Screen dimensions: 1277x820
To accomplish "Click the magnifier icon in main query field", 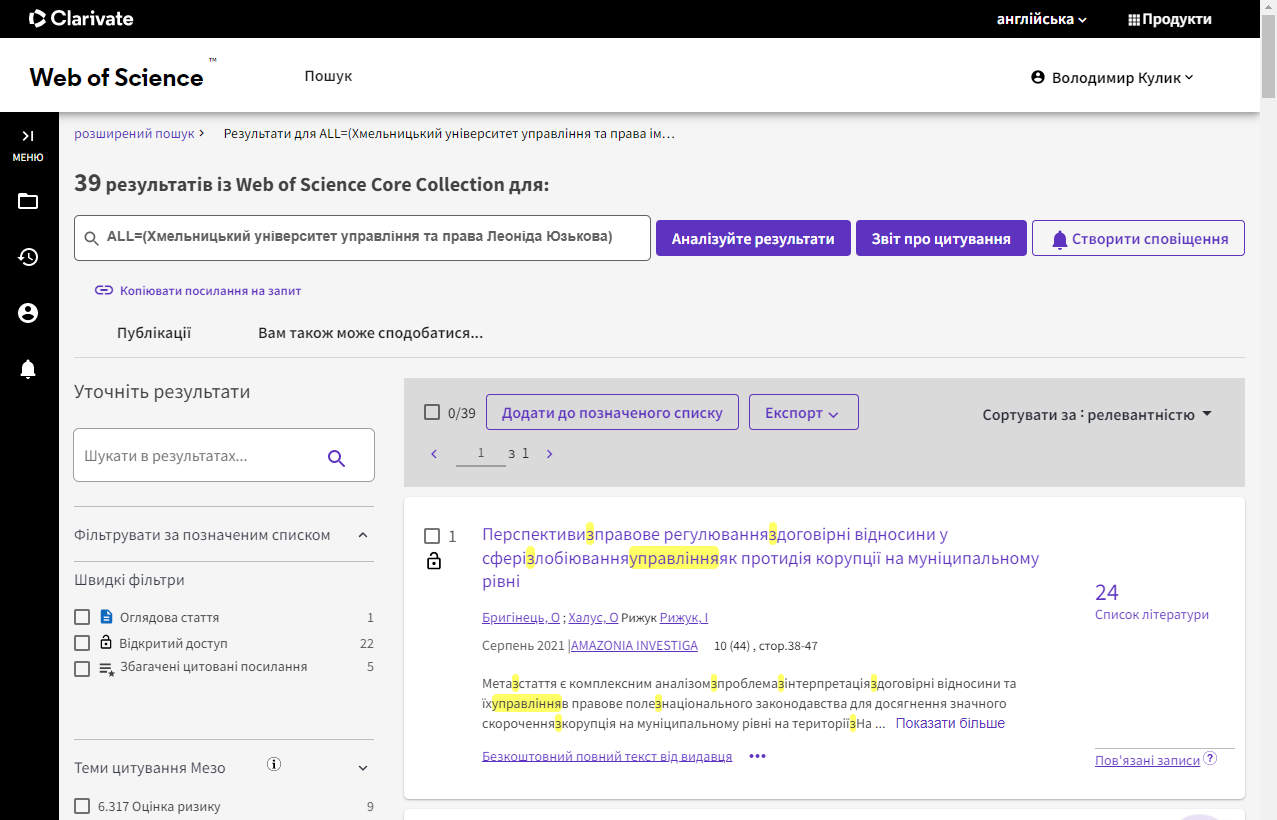I will [x=91, y=238].
